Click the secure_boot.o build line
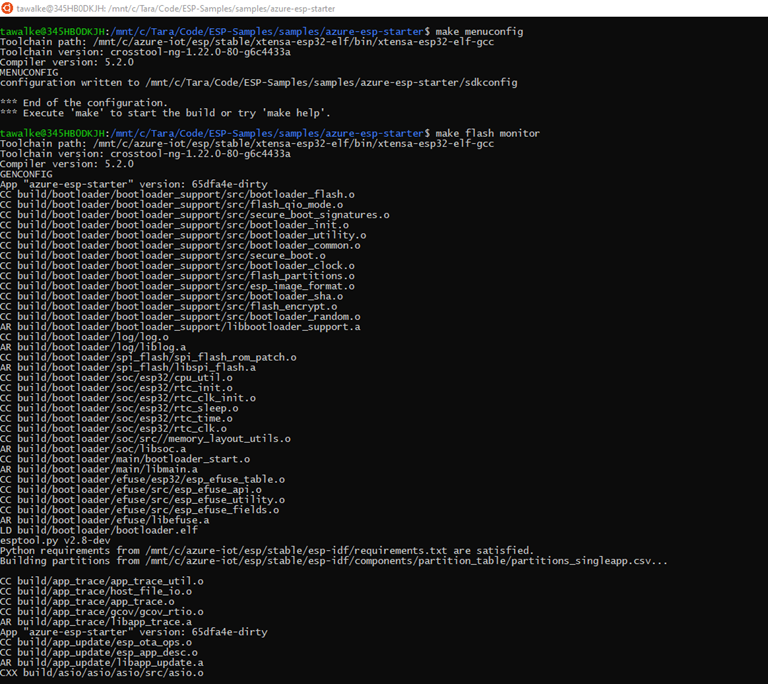Screen dimensions: 768x684 click(x=163, y=256)
